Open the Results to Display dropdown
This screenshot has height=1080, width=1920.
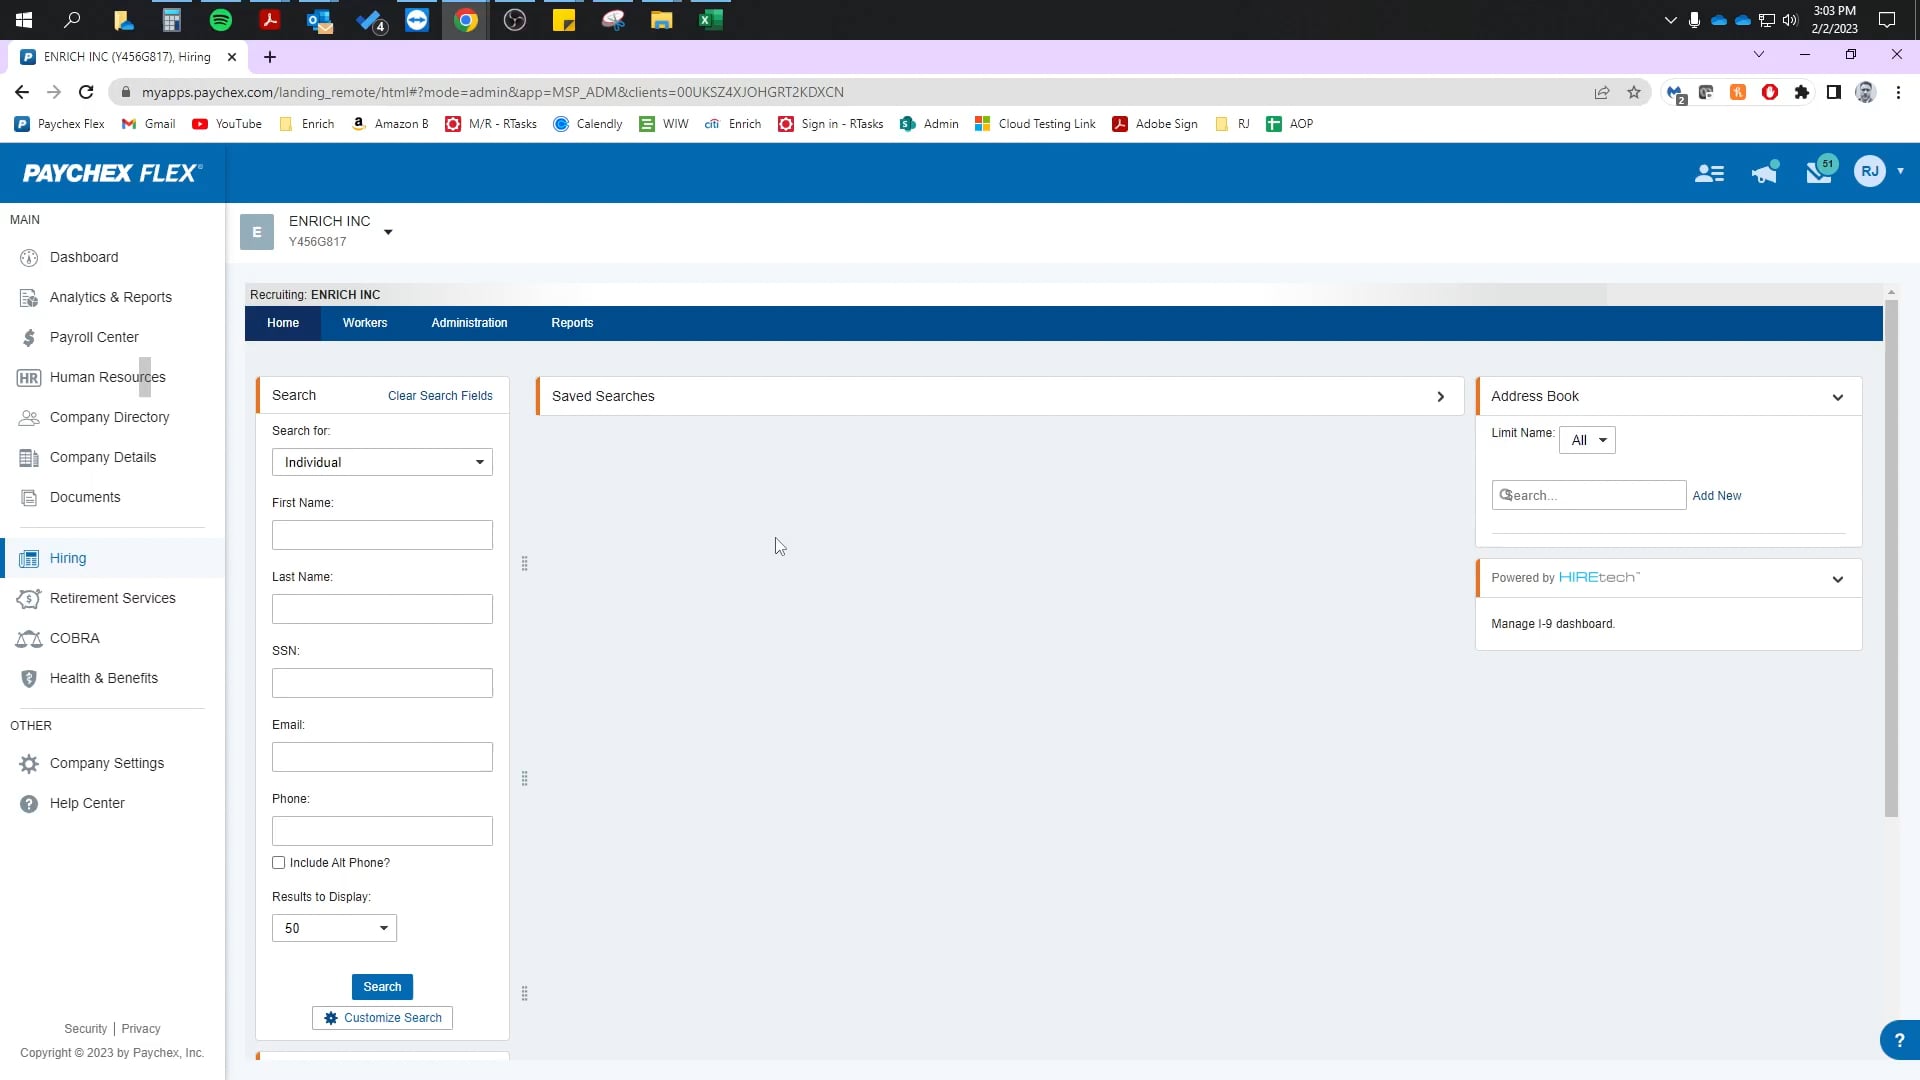[x=334, y=928]
